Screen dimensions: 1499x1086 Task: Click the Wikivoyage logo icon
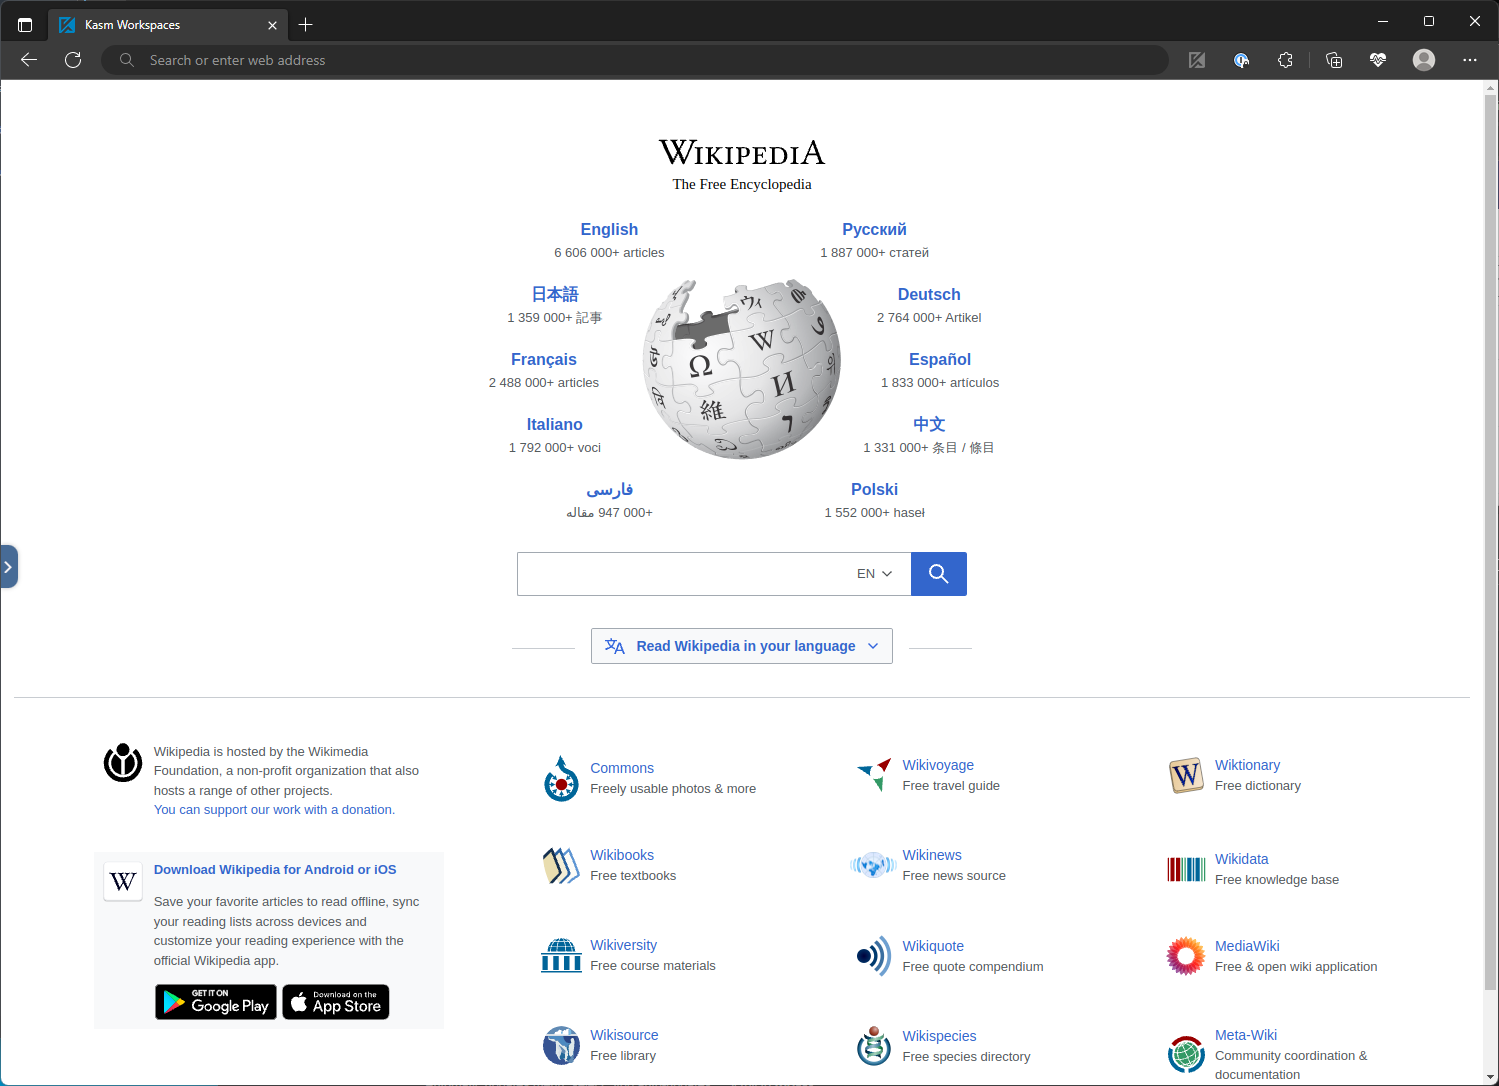tap(874, 775)
